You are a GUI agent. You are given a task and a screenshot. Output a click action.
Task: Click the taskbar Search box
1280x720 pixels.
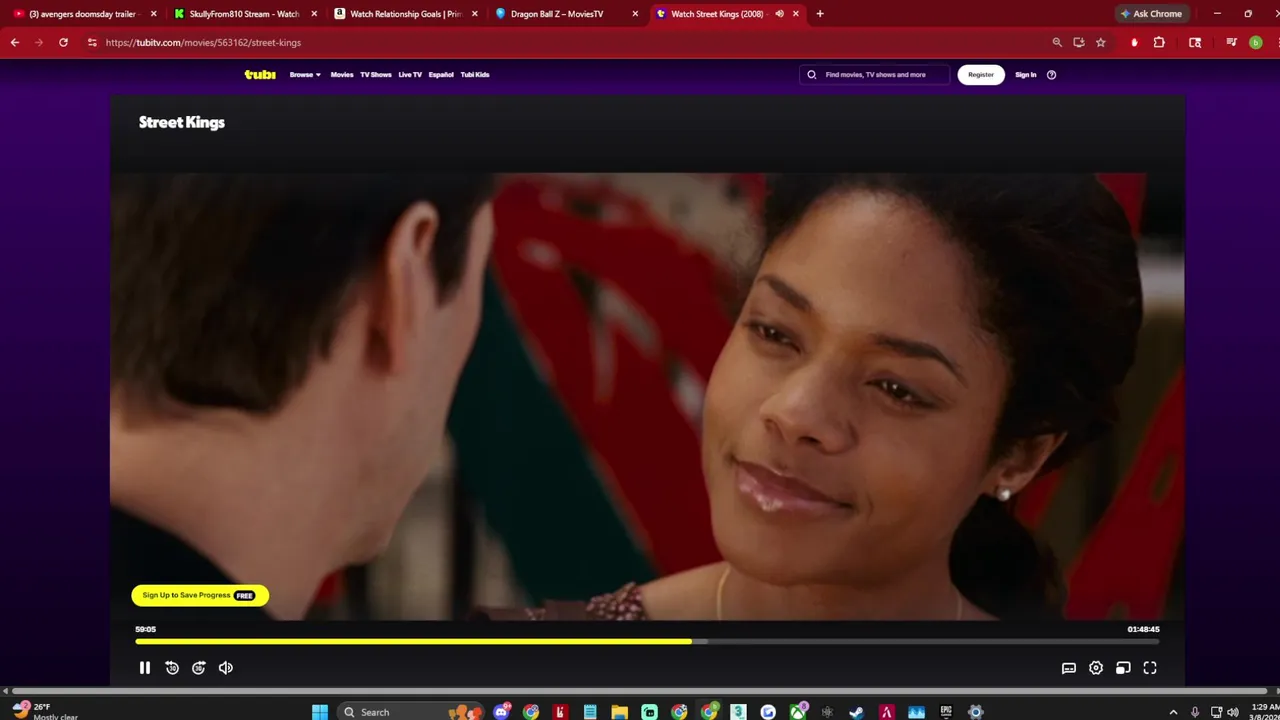tap(410, 712)
